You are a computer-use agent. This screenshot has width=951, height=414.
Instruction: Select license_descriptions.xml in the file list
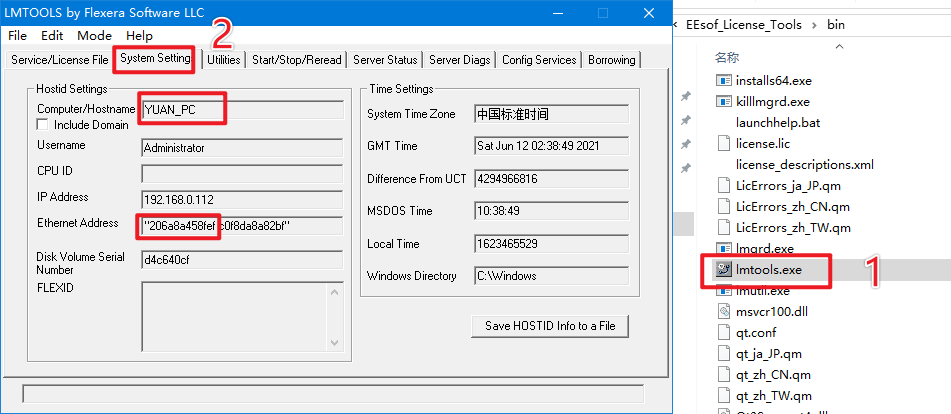[x=804, y=164]
